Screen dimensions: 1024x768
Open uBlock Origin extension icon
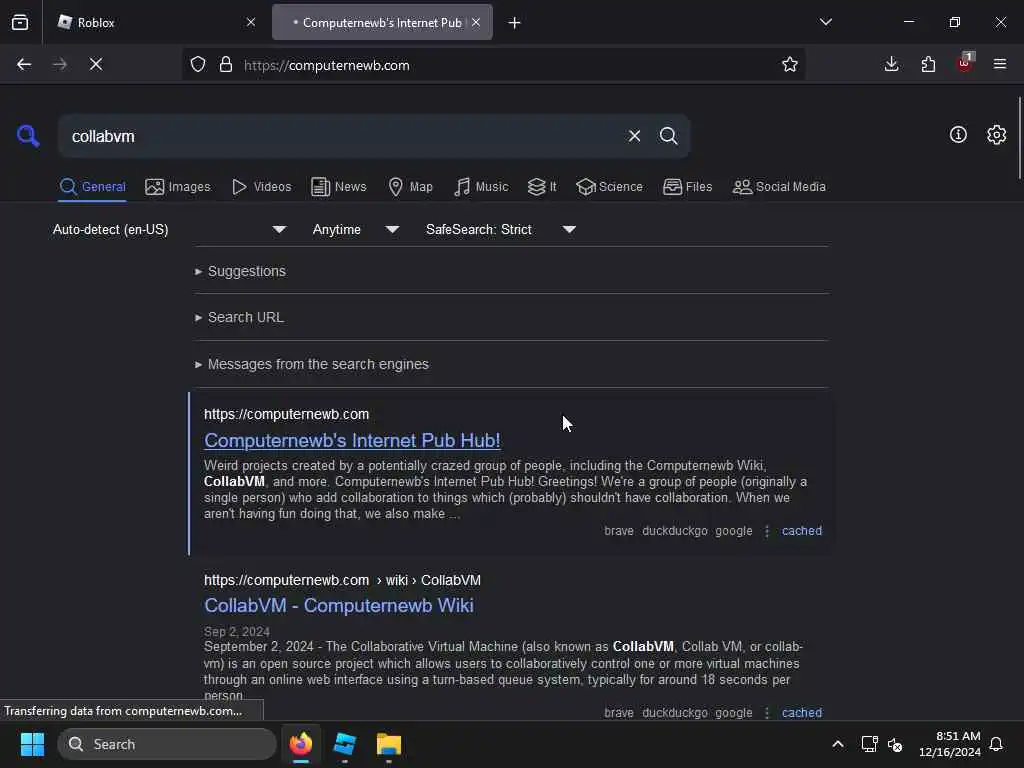click(965, 63)
